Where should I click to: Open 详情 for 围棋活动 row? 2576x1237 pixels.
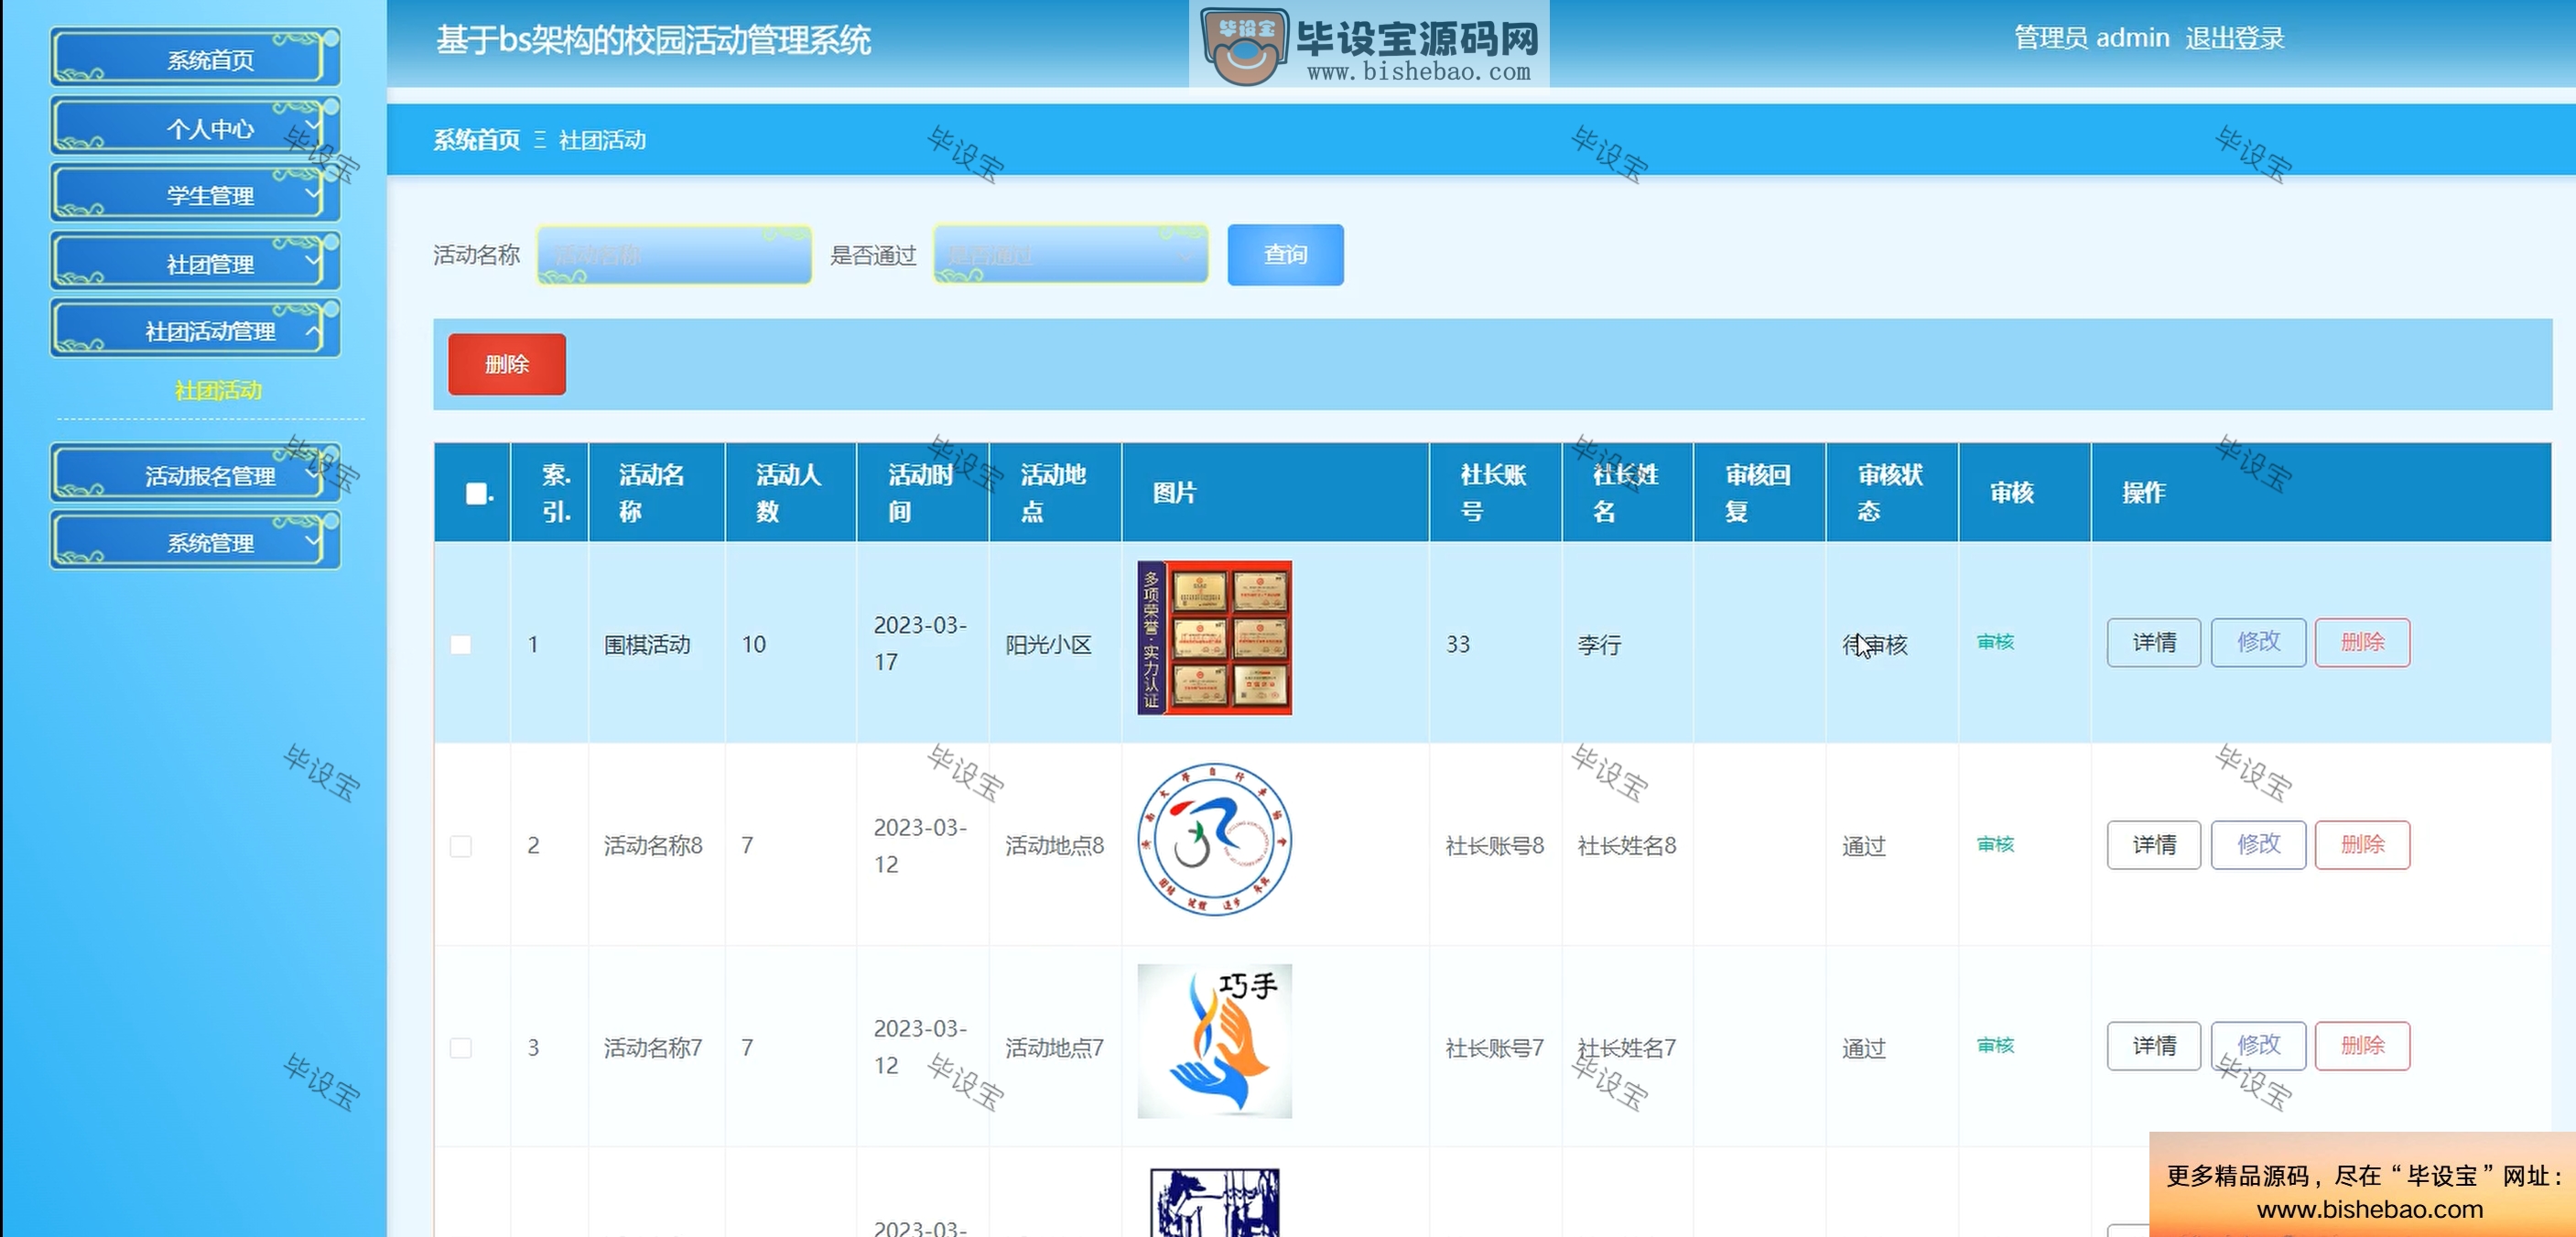pyautogui.click(x=2154, y=642)
